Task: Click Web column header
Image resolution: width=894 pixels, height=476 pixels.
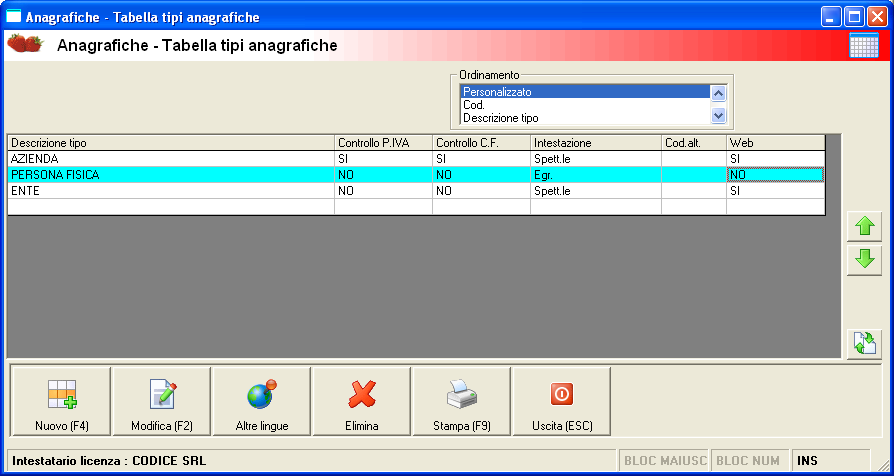Action: click(776, 143)
